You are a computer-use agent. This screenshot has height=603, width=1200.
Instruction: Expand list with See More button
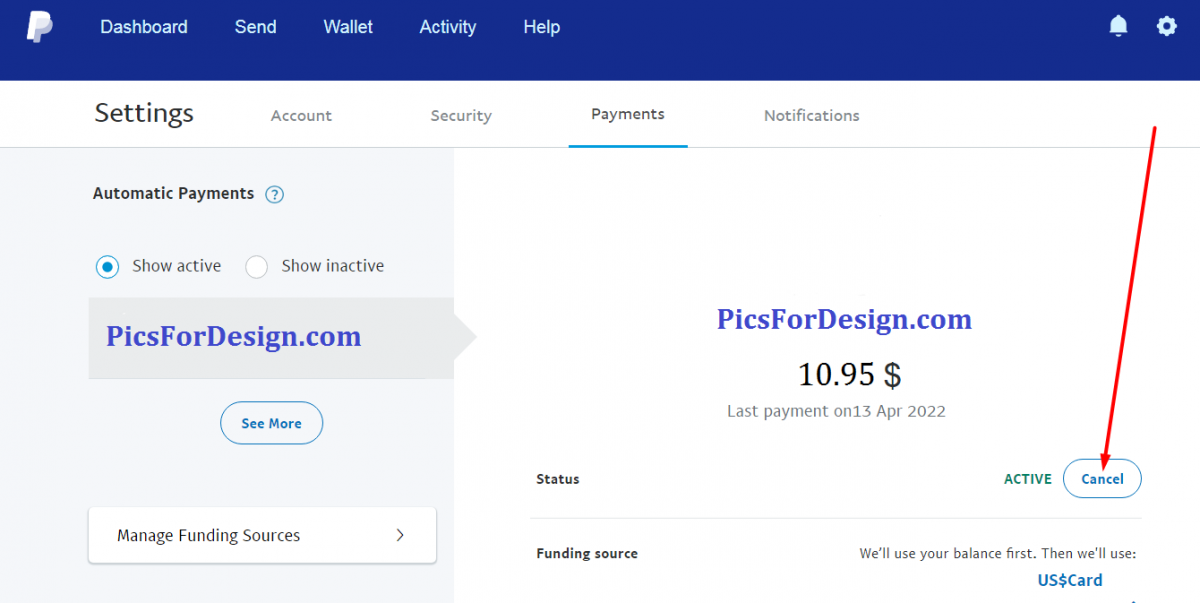coord(271,423)
